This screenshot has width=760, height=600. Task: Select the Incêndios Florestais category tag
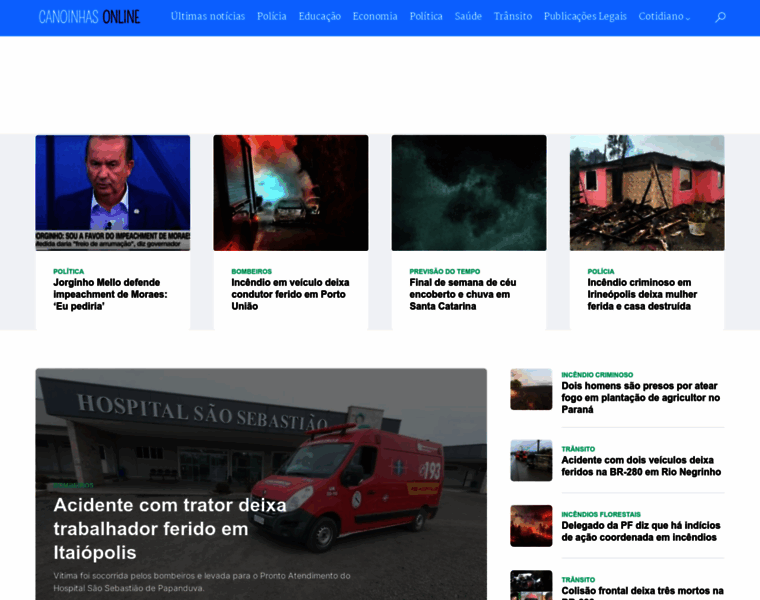601,514
